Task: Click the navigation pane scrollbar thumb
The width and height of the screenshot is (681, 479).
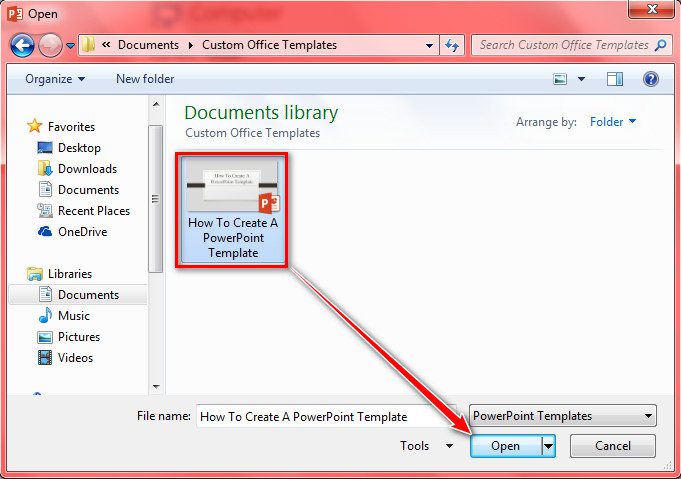Action: (155, 198)
